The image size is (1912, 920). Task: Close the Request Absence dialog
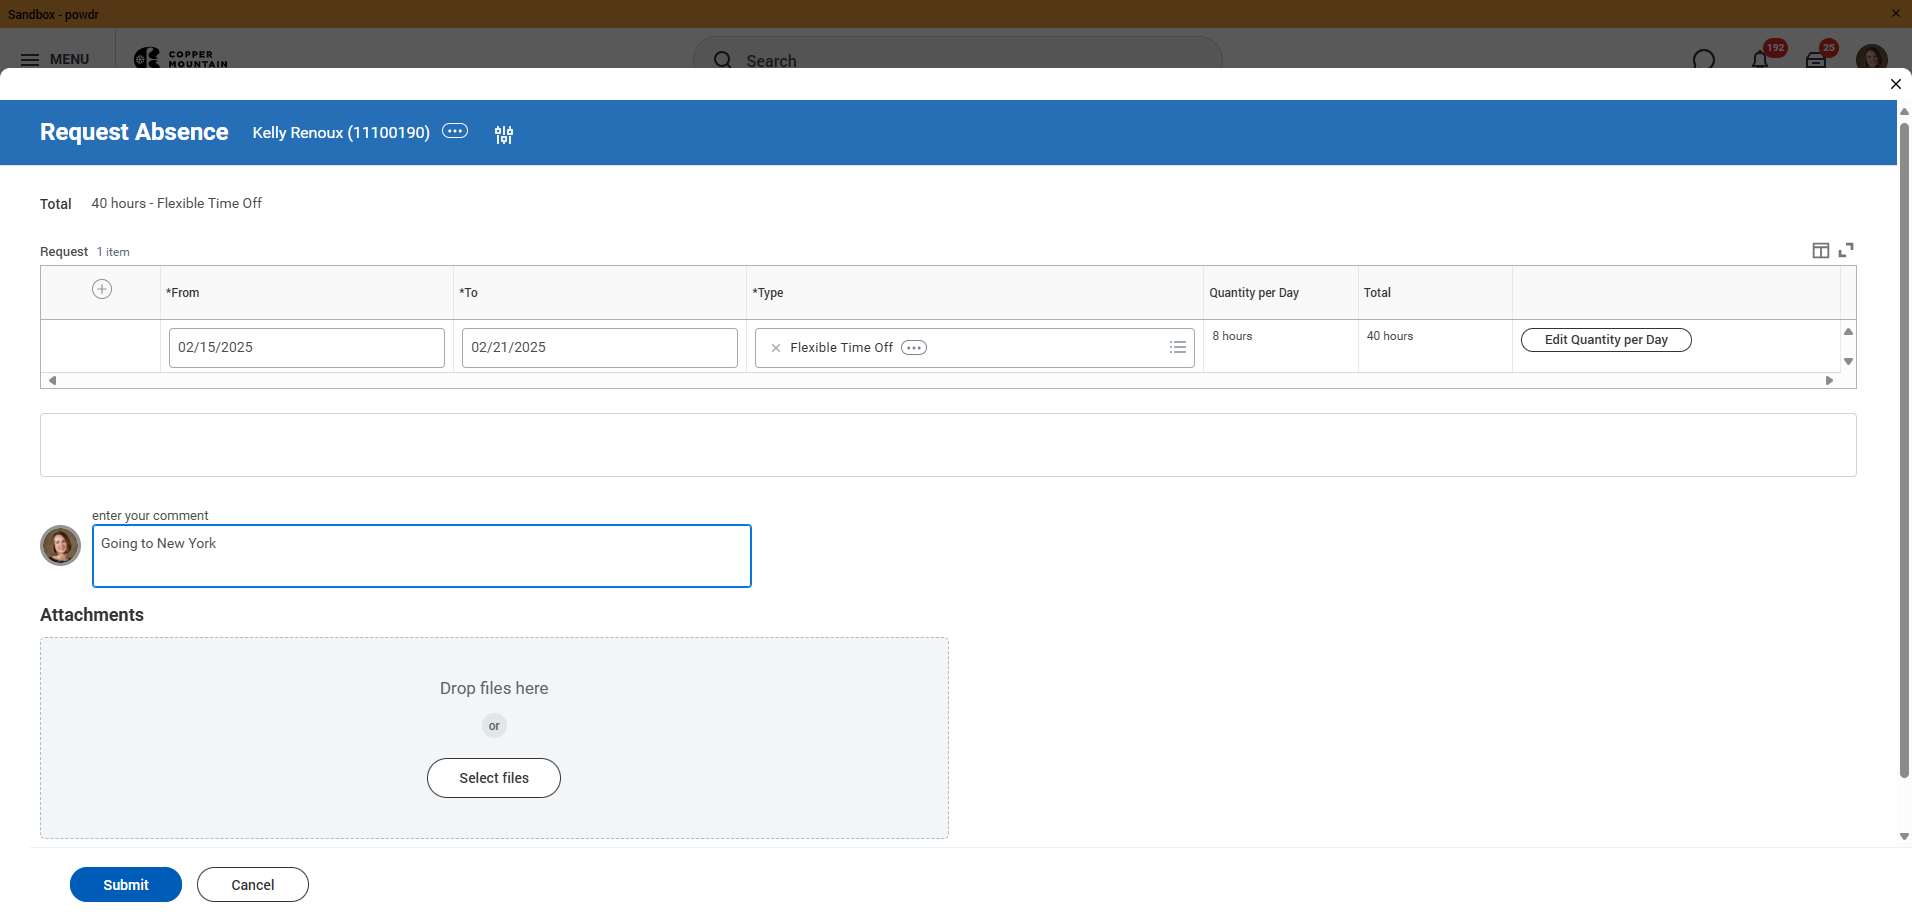(x=1895, y=84)
